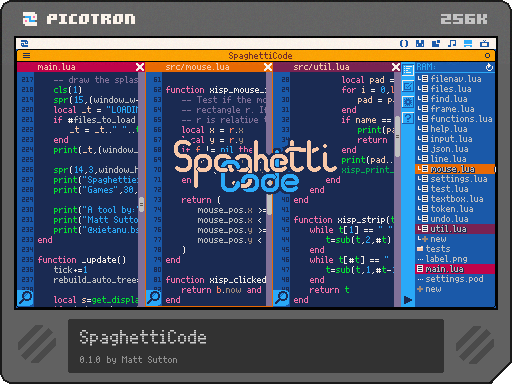Open filenav.lua in the file tree
512x384 pixels.
[455, 79]
